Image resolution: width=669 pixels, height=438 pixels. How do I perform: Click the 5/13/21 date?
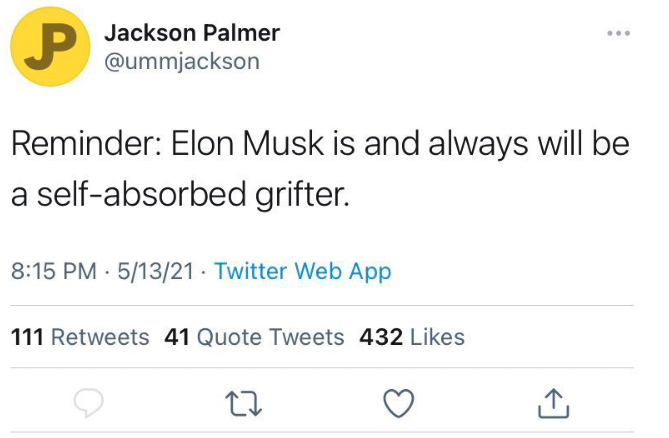[x=153, y=271]
